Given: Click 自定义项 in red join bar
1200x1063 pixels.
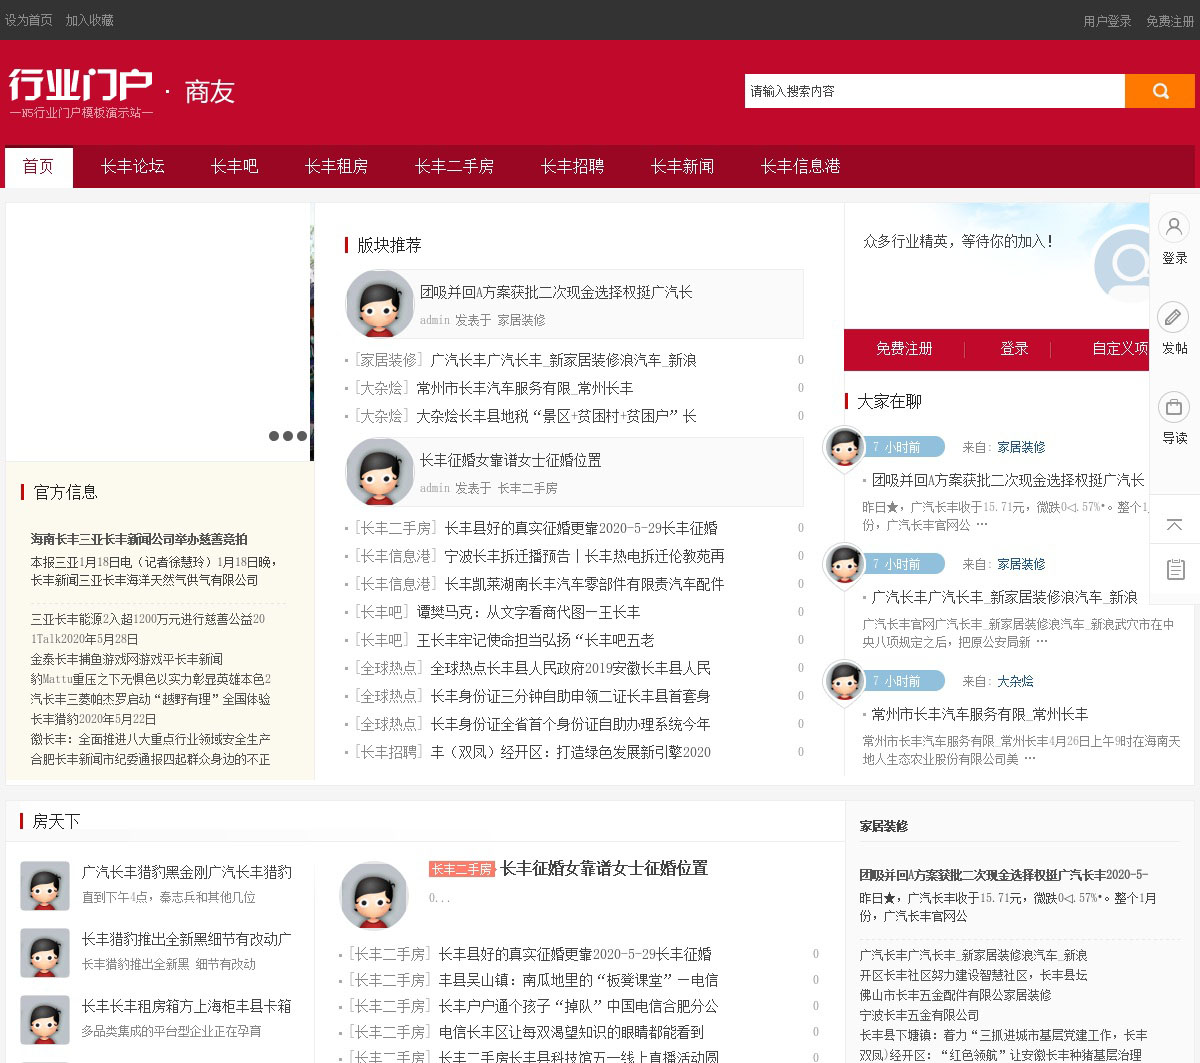Looking at the screenshot, I should tap(1120, 348).
